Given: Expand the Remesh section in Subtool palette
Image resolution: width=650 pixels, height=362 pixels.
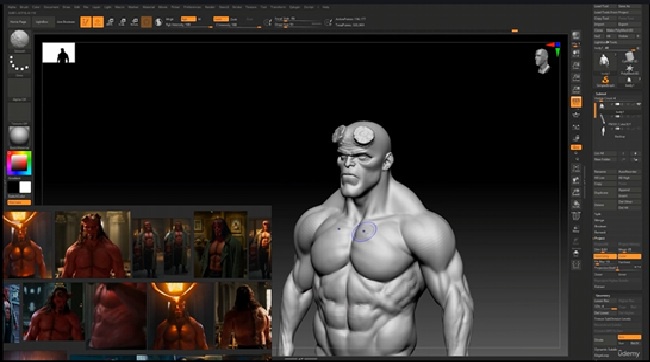Looking at the screenshot, I should (x=600, y=232).
